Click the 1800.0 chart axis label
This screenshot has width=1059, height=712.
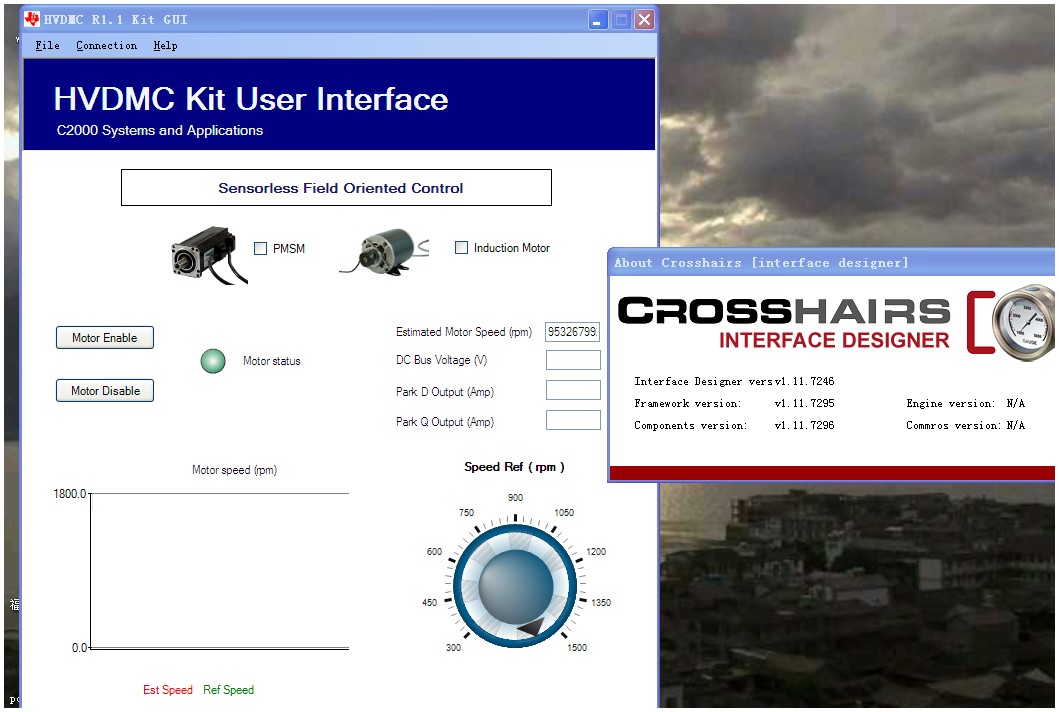70,494
